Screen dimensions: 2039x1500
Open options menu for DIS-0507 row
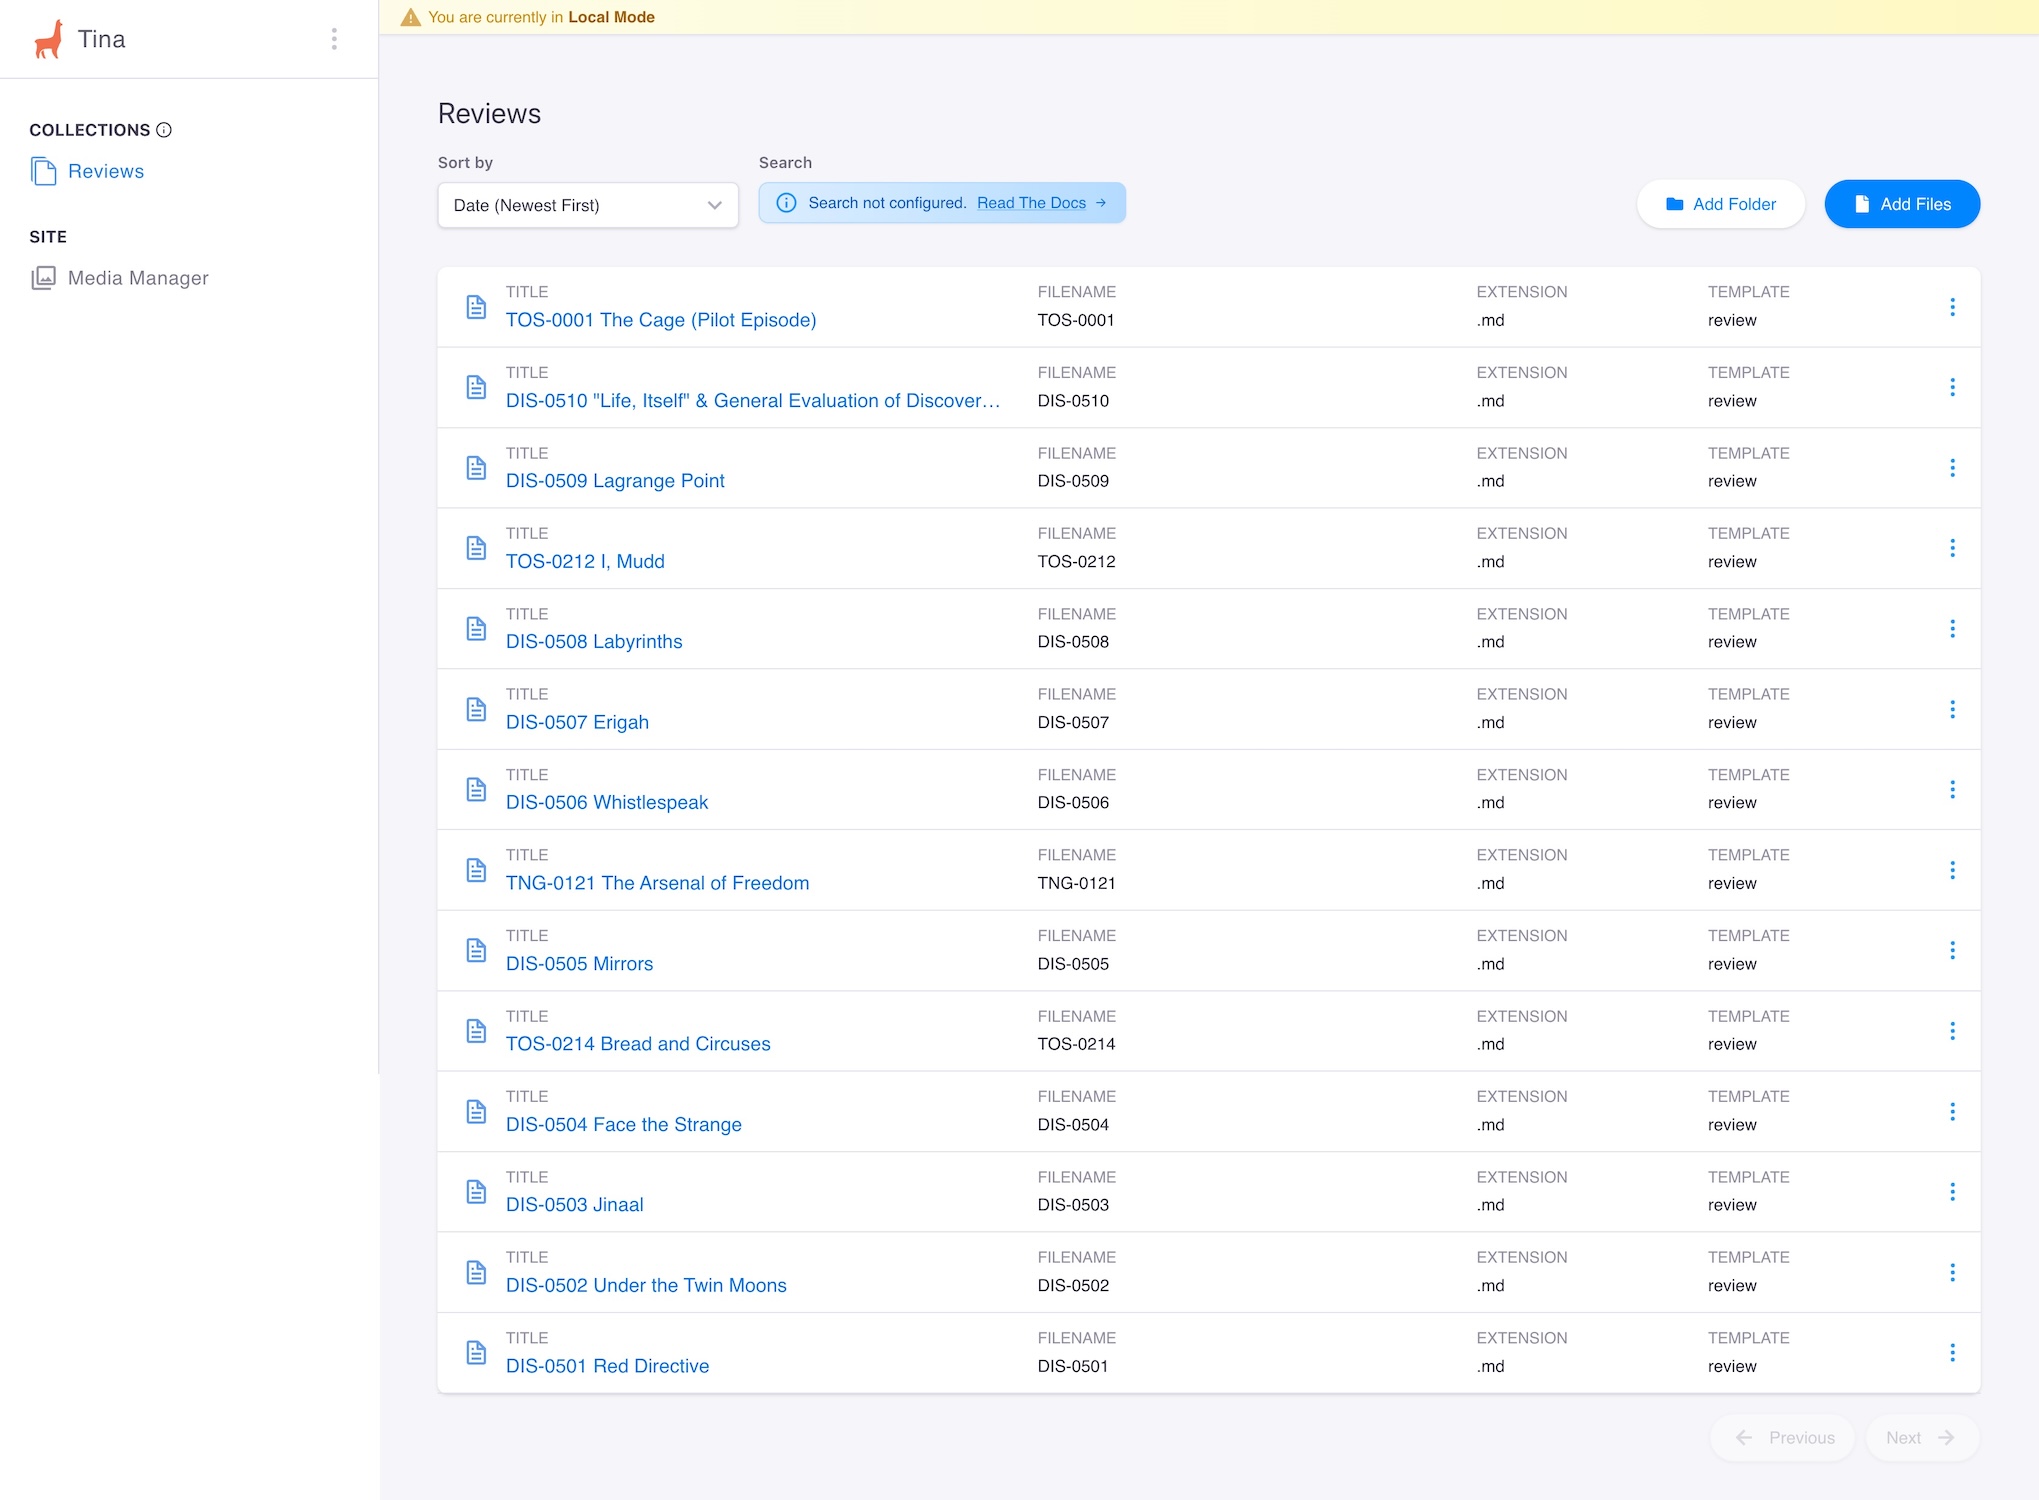(x=1952, y=709)
